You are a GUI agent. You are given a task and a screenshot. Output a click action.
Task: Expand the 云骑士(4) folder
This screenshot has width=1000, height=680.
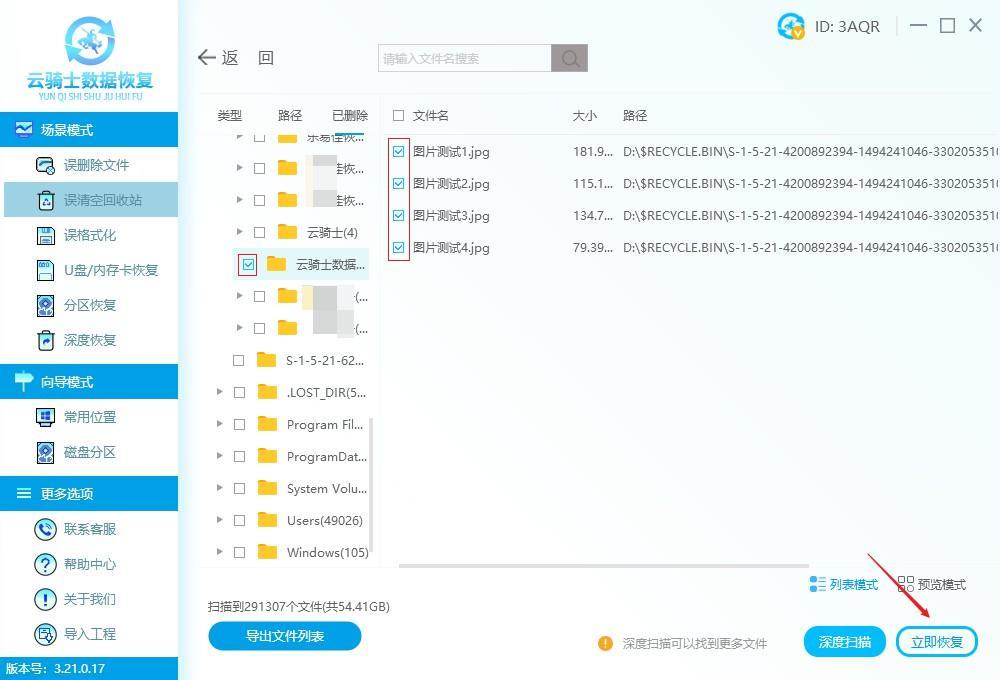pos(239,232)
